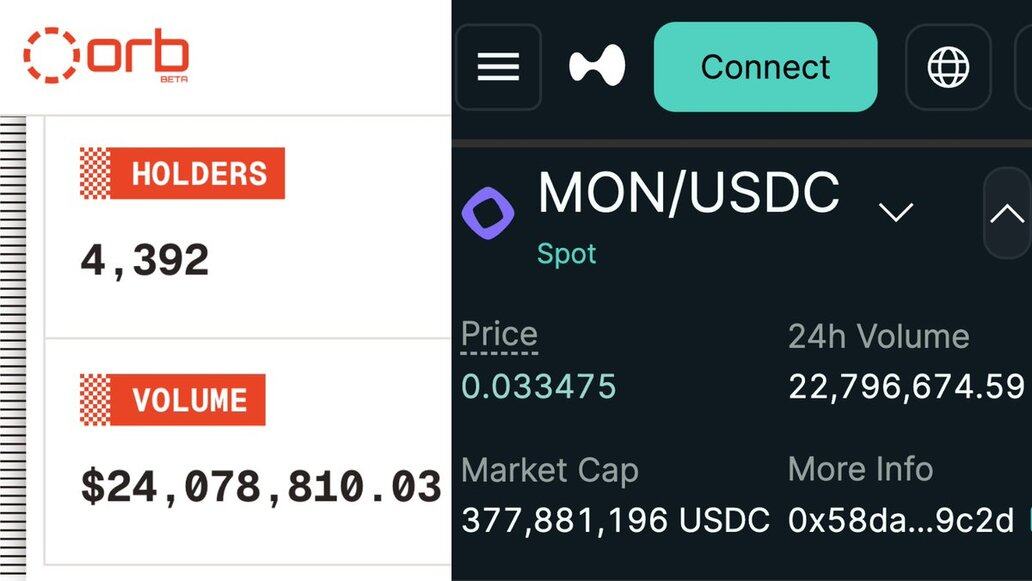Click the Hyperliquid logo icon
Viewport: 1032px width, 581px height.
597,67
